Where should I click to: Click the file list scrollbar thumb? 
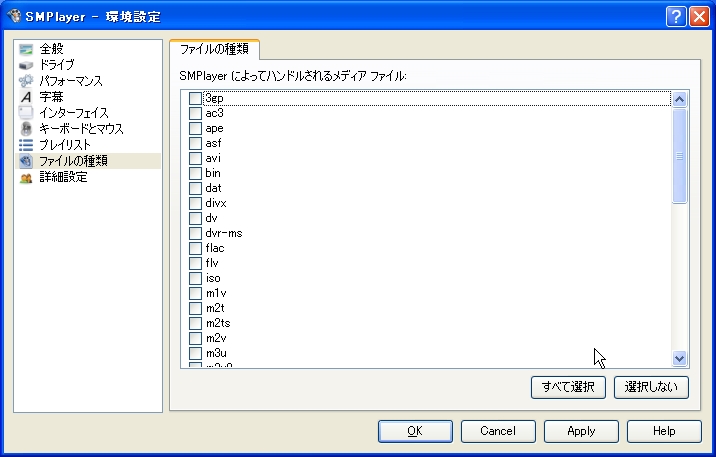click(x=679, y=156)
